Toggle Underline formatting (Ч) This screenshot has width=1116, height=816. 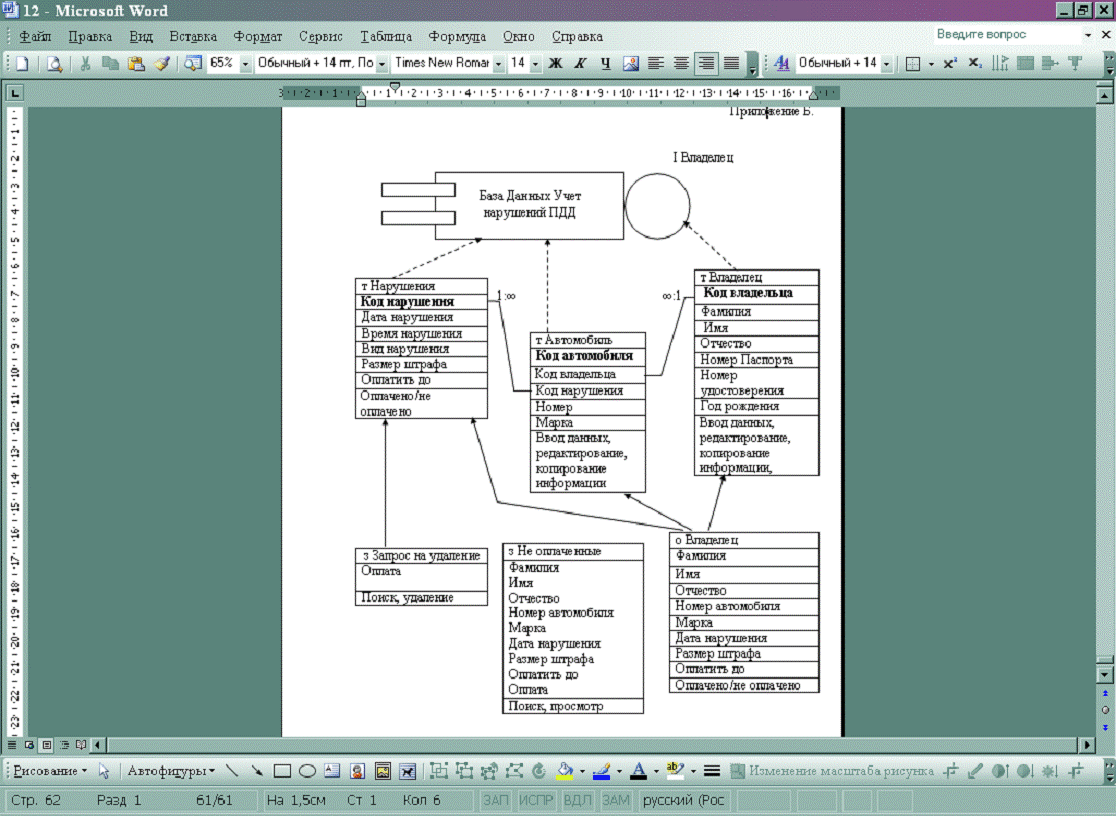pos(605,63)
